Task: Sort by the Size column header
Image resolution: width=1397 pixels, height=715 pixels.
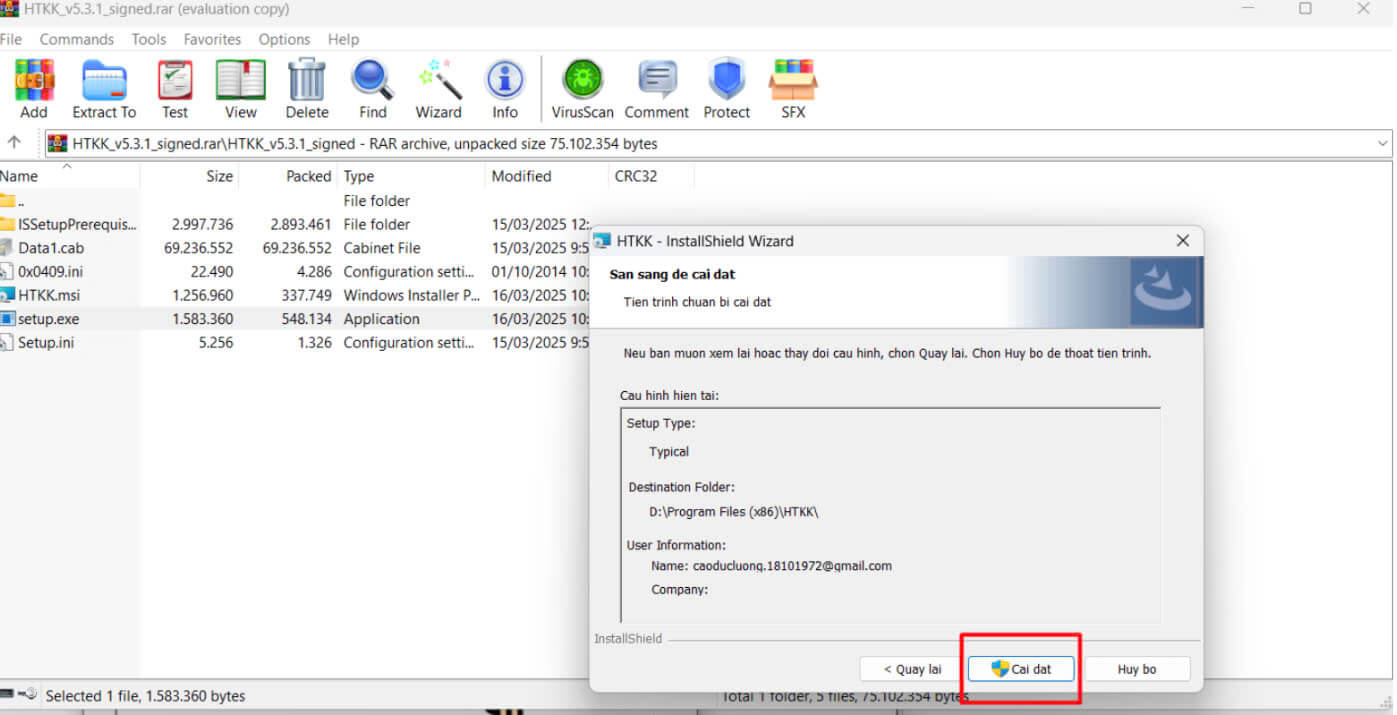Action: point(190,176)
